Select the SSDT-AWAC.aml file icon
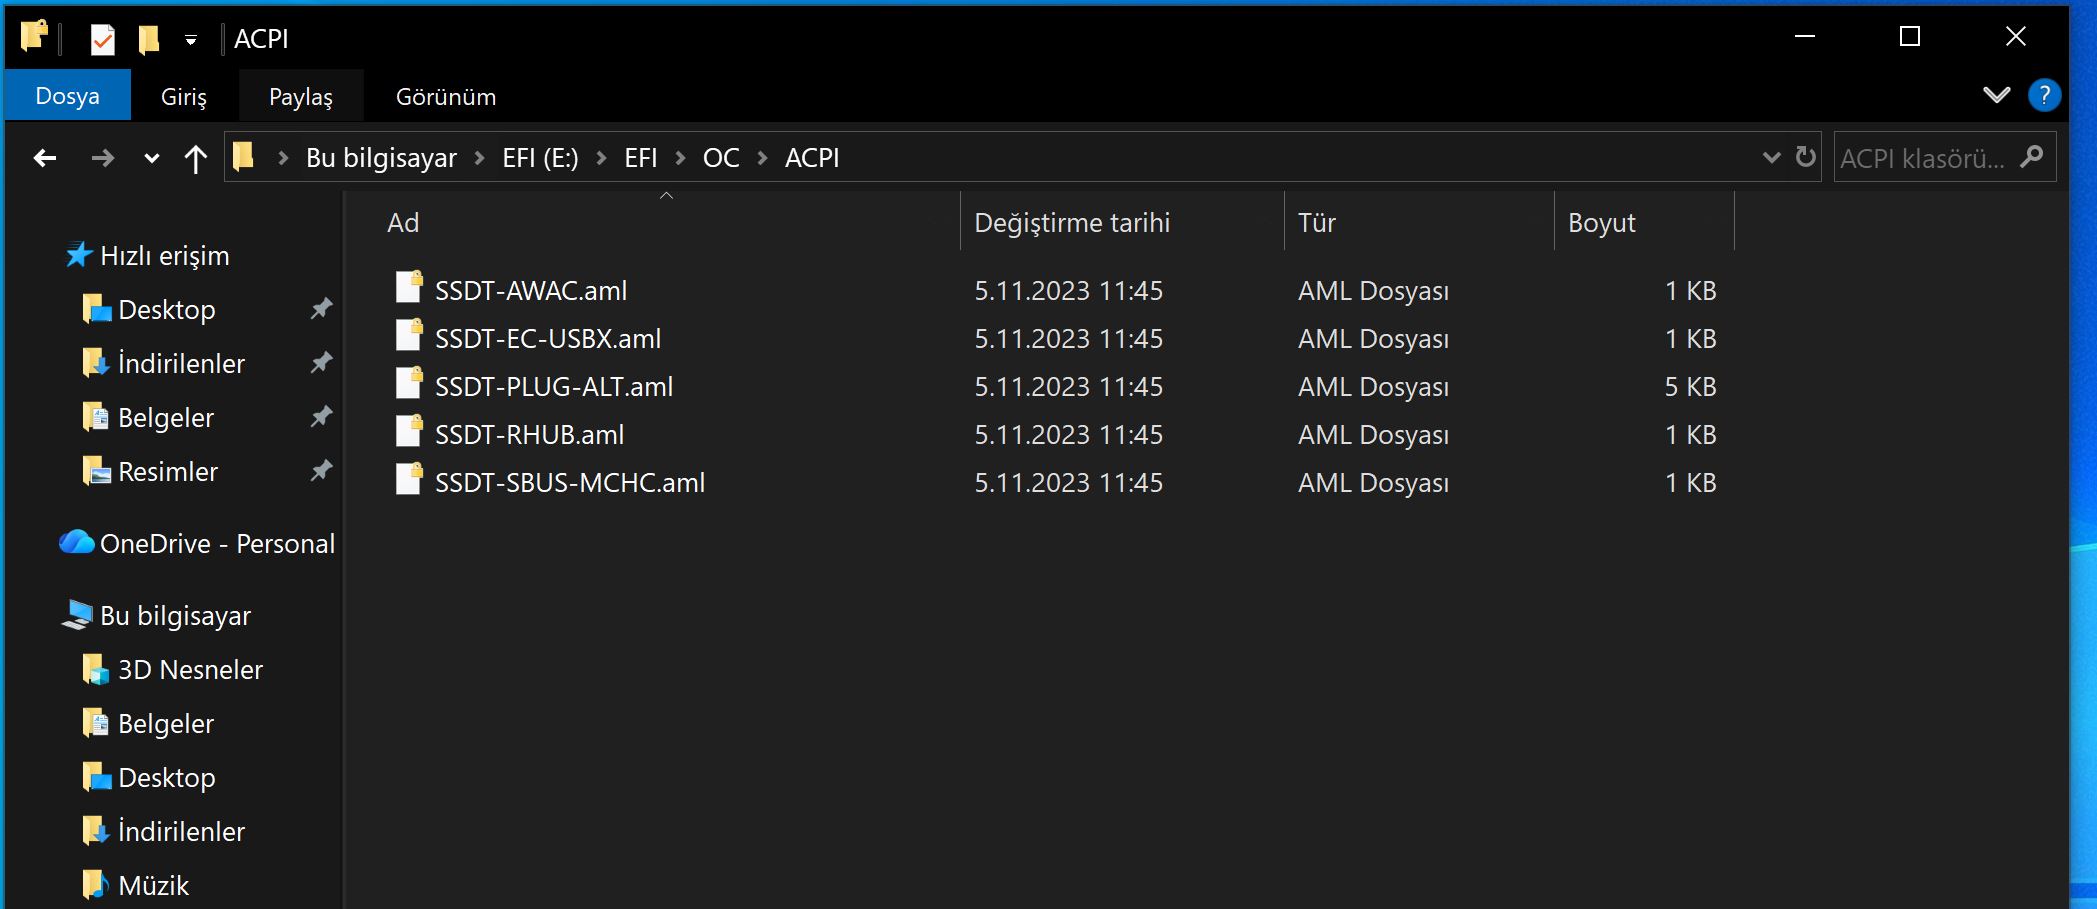This screenshot has width=2097, height=909. tap(409, 288)
